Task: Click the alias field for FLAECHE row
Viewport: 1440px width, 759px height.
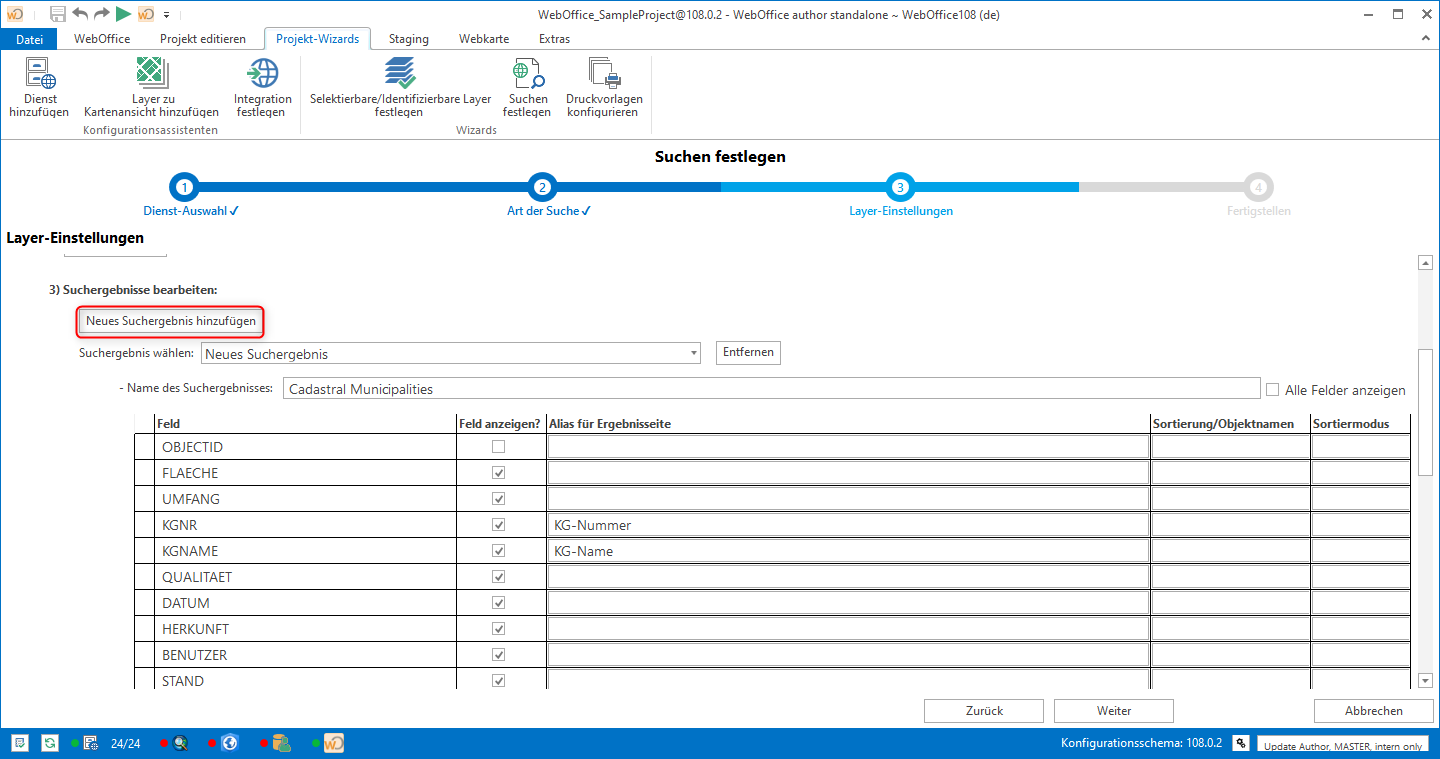Action: [x=848, y=473]
